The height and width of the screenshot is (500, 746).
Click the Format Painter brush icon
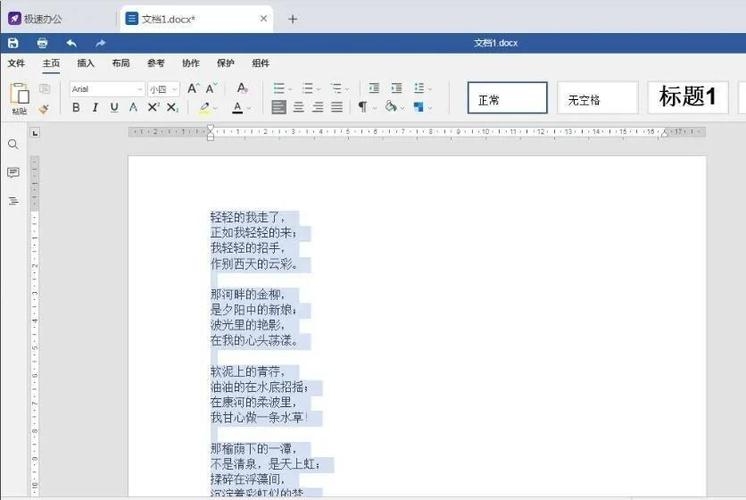44,109
